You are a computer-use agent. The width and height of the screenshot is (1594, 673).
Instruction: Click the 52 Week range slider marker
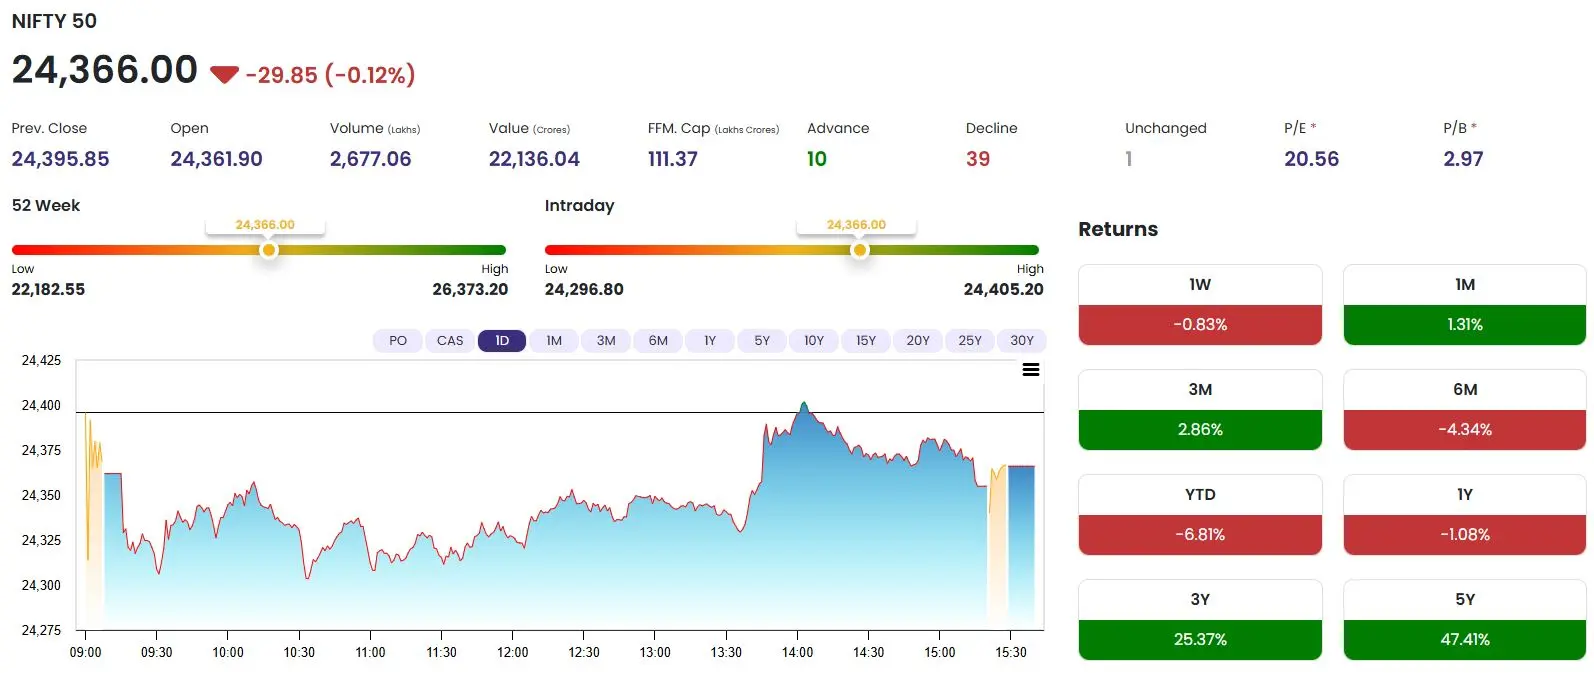pyautogui.click(x=268, y=250)
